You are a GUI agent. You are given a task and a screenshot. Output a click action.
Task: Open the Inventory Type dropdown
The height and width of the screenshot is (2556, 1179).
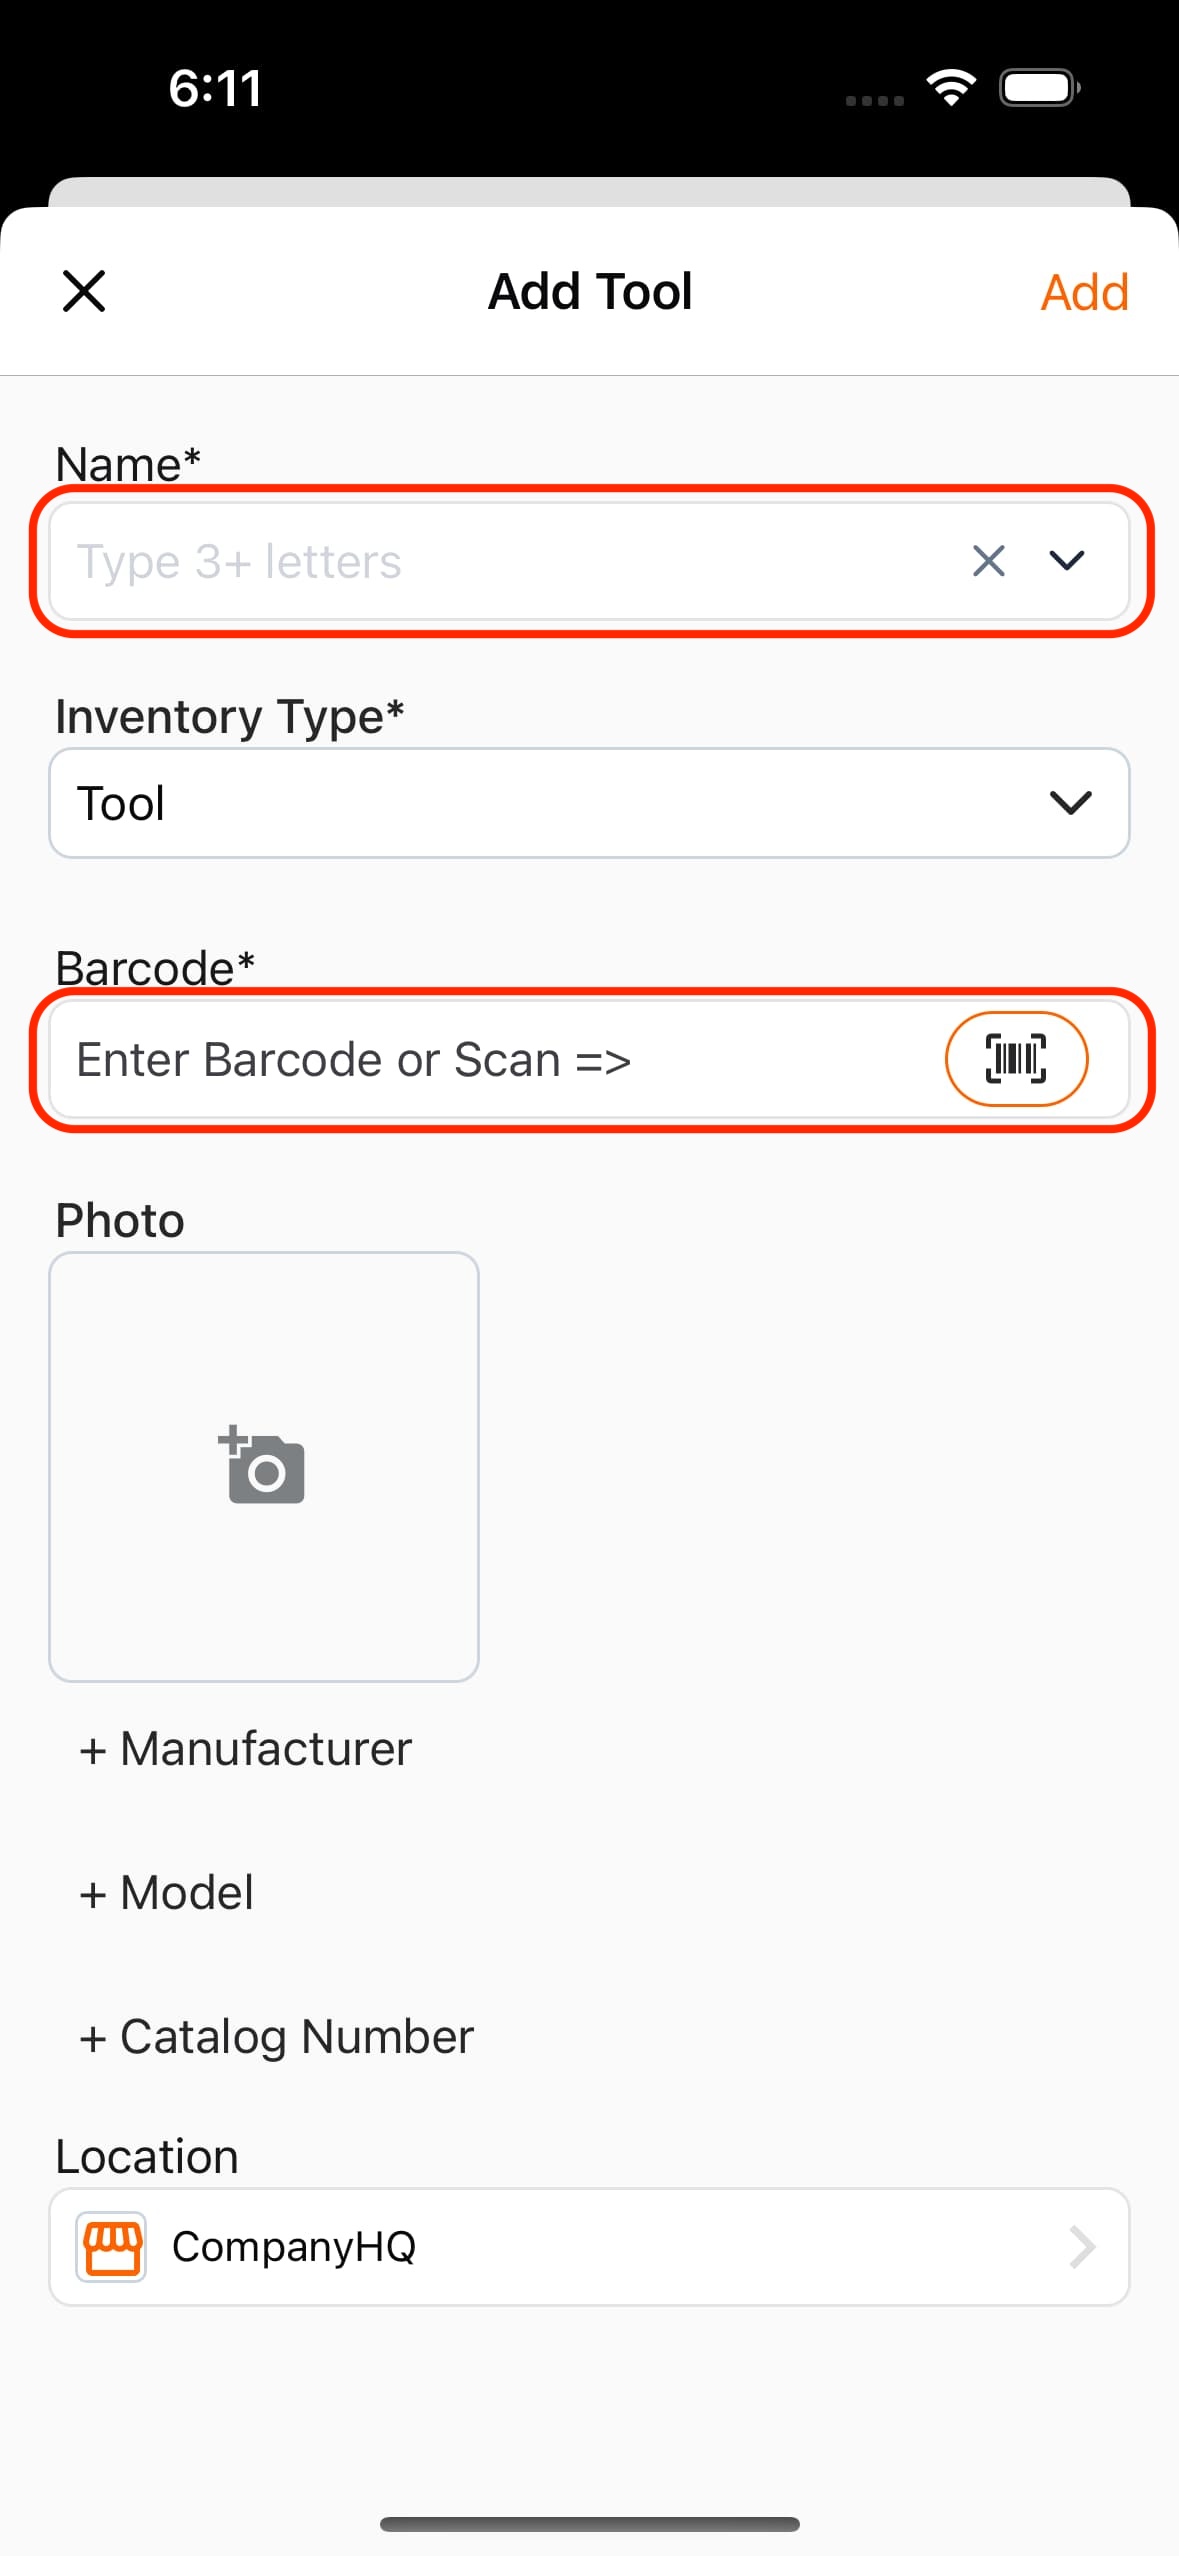click(589, 803)
